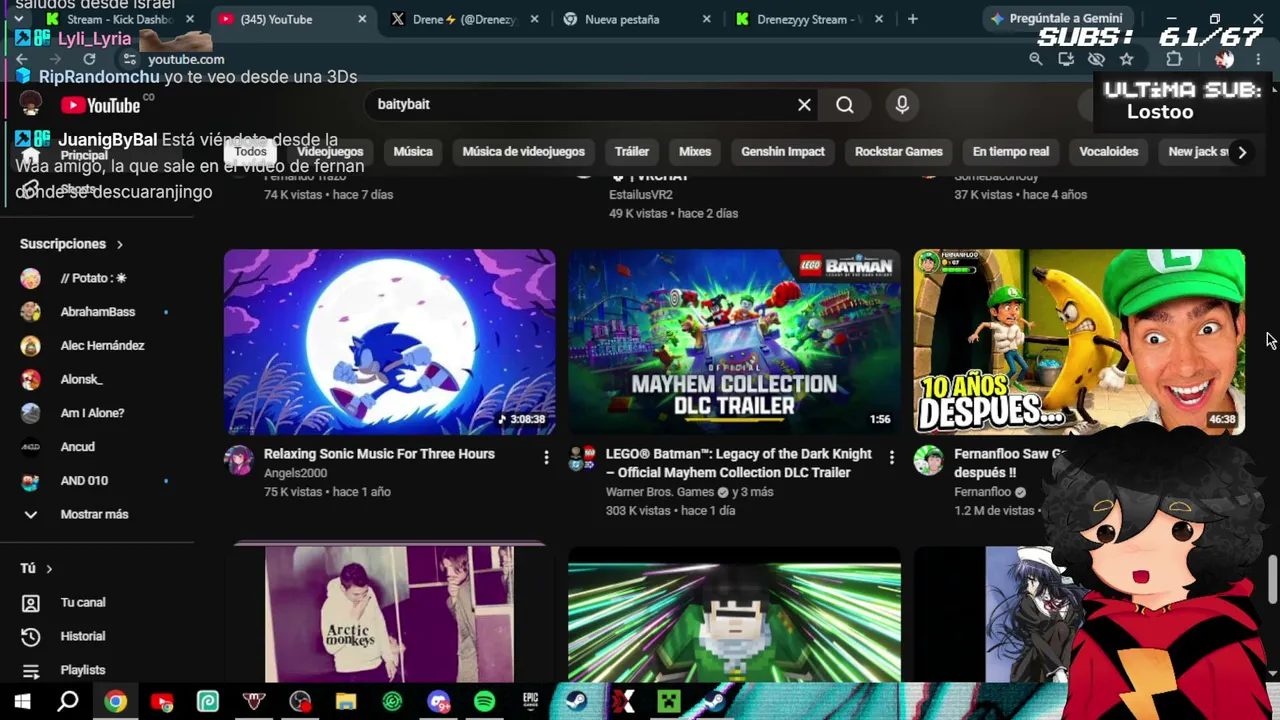Viewport: 1280px width, 720px height.
Task: Close the (345) YouTube tab
Action: [x=362, y=19]
